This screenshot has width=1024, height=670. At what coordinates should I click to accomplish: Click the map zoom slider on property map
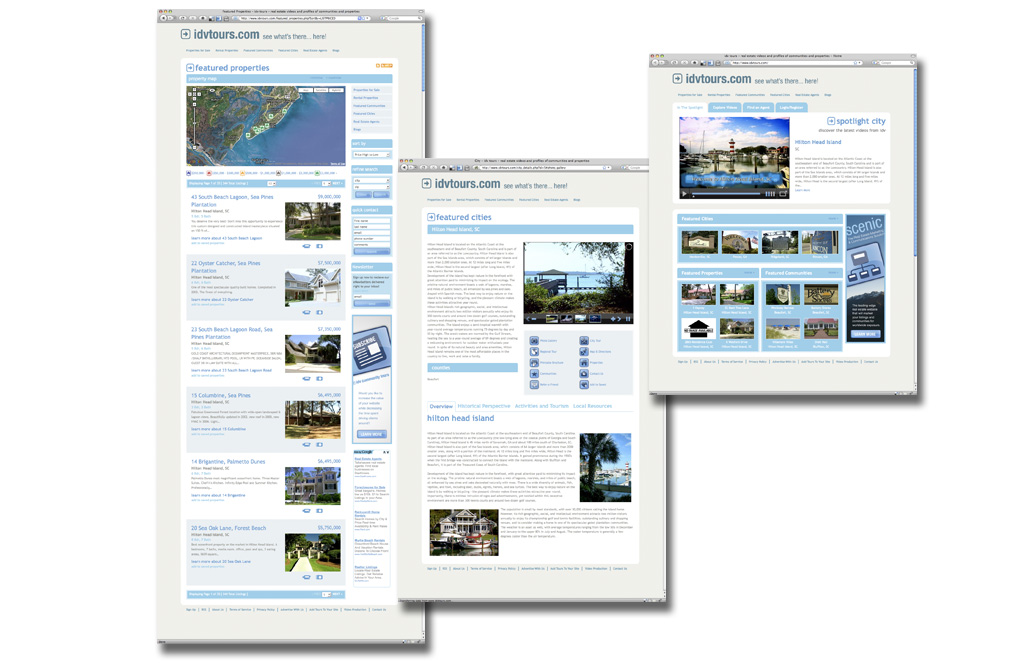(x=194, y=124)
